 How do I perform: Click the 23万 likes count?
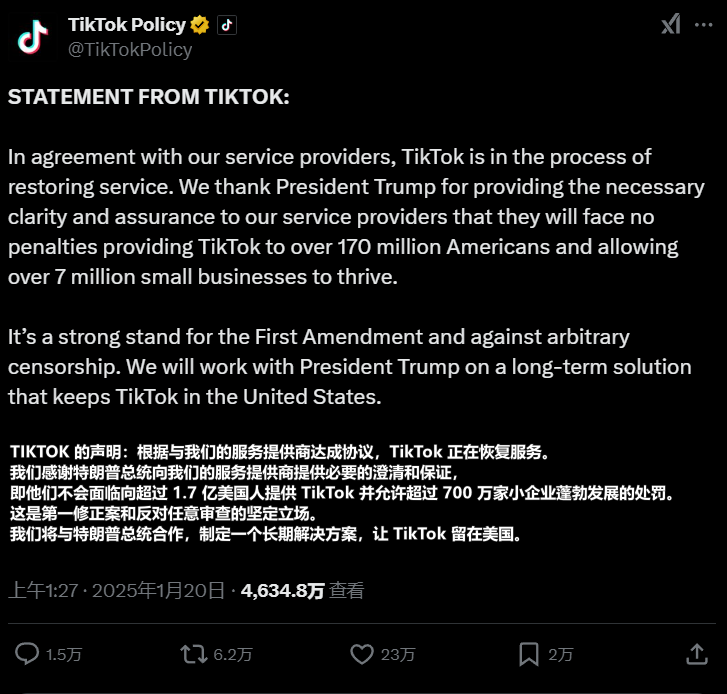pyautogui.click(x=398, y=655)
